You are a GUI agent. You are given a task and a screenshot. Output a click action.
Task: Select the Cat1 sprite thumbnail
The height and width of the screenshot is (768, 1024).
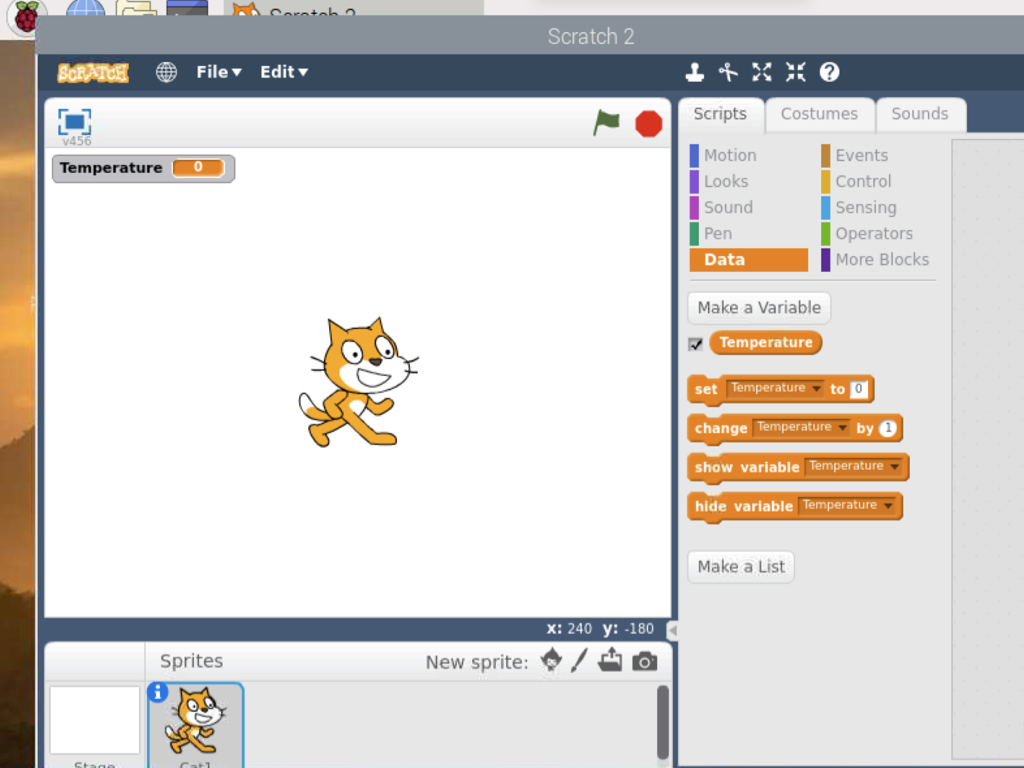(x=196, y=725)
